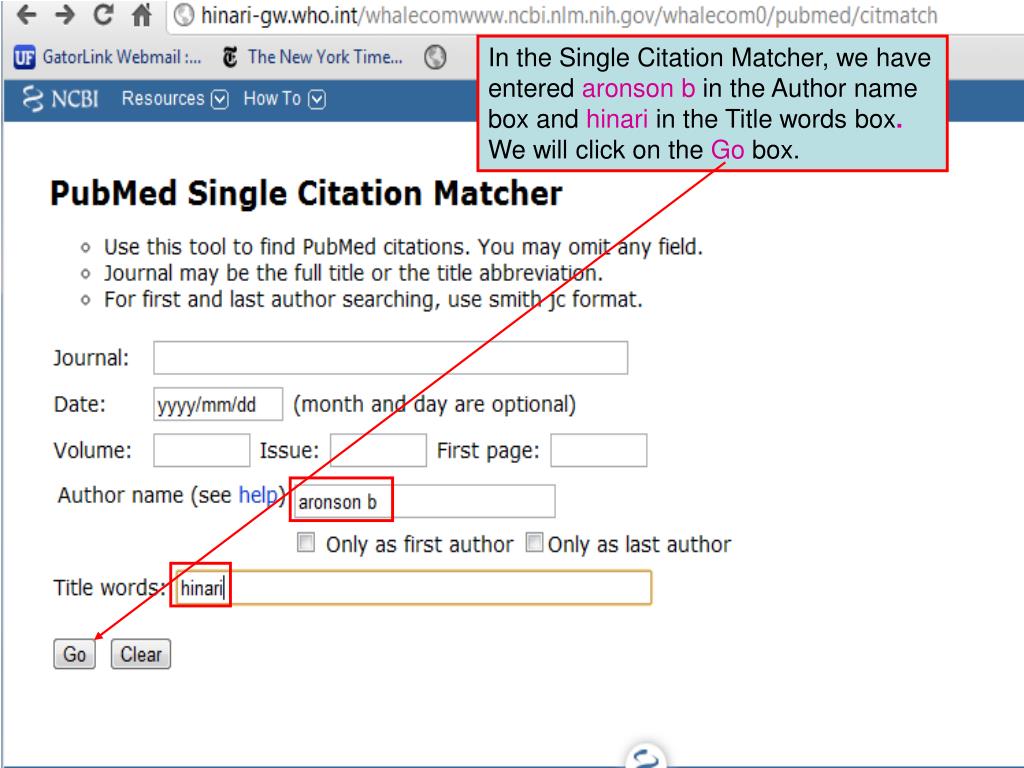Viewport: 1024px width, 768px height.
Task: Expand the How To dropdown menu
Action: pyautogui.click(x=284, y=99)
